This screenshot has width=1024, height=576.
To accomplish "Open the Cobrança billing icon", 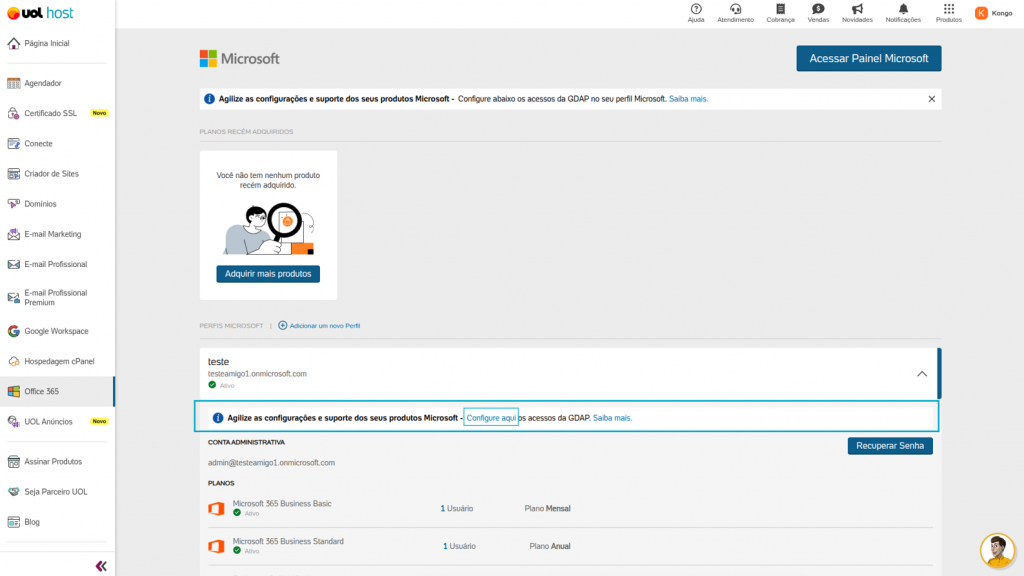I will point(780,9).
